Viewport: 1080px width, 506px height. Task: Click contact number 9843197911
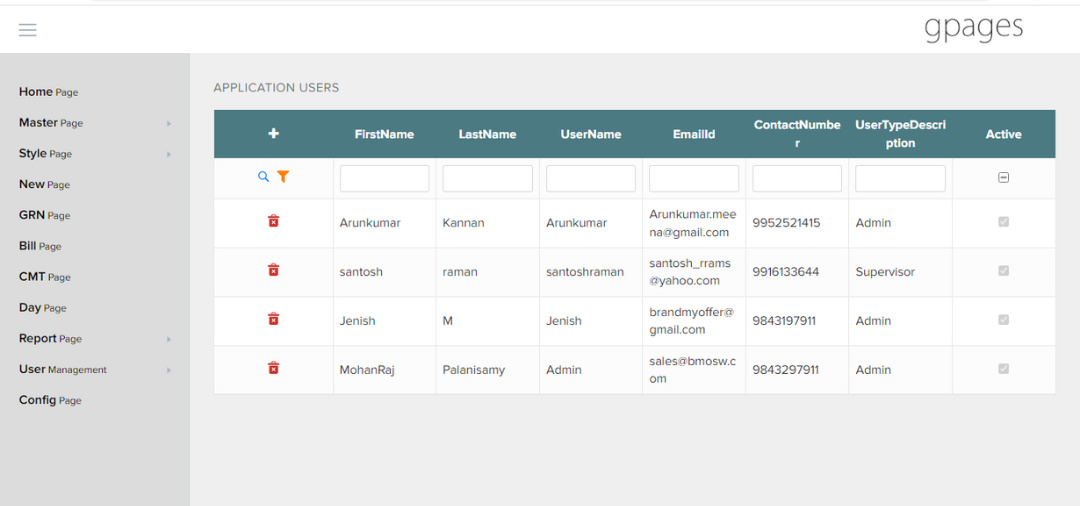click(x=784, y=321)
